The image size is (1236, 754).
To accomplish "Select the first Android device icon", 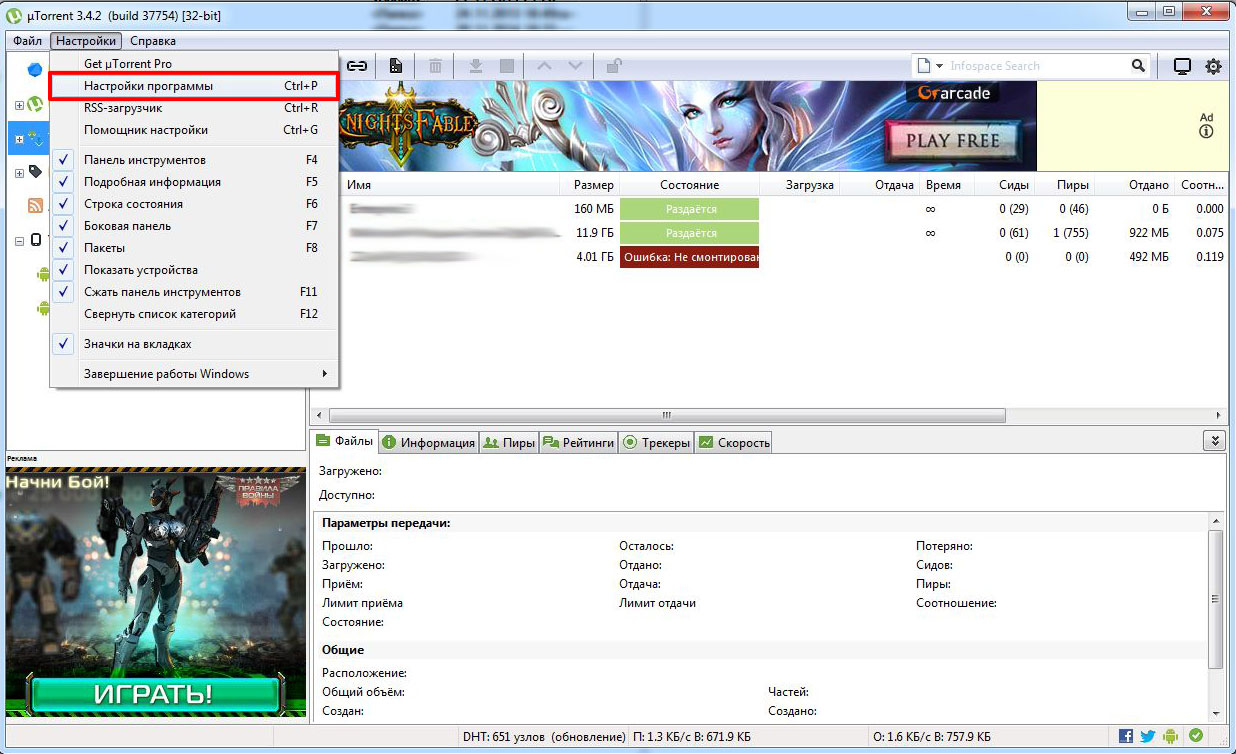I will (43, 273).
